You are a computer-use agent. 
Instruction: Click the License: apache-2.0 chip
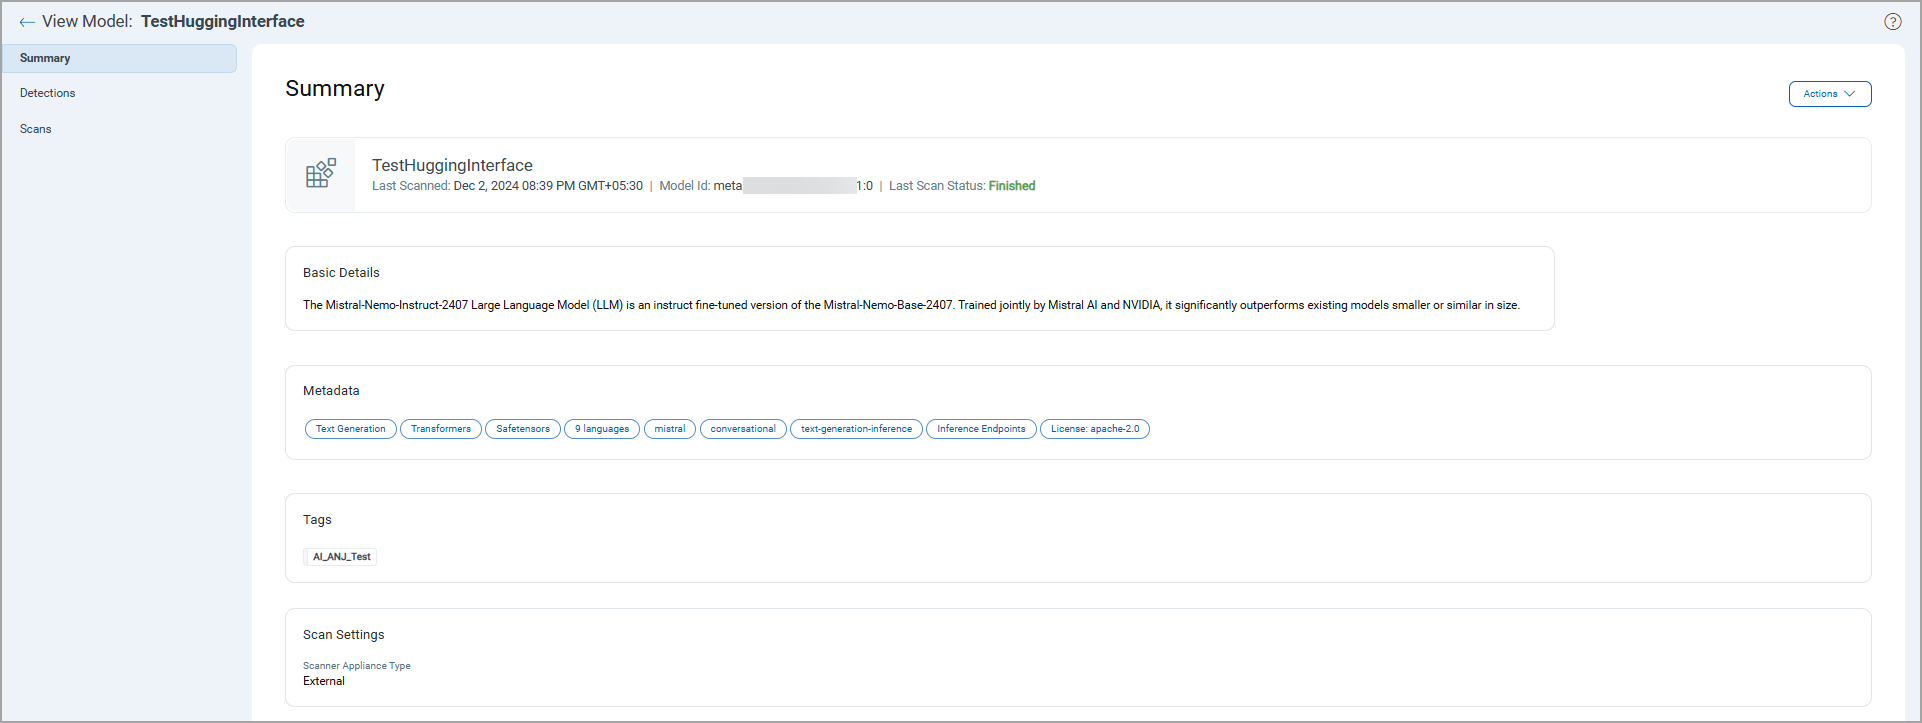1094,429
